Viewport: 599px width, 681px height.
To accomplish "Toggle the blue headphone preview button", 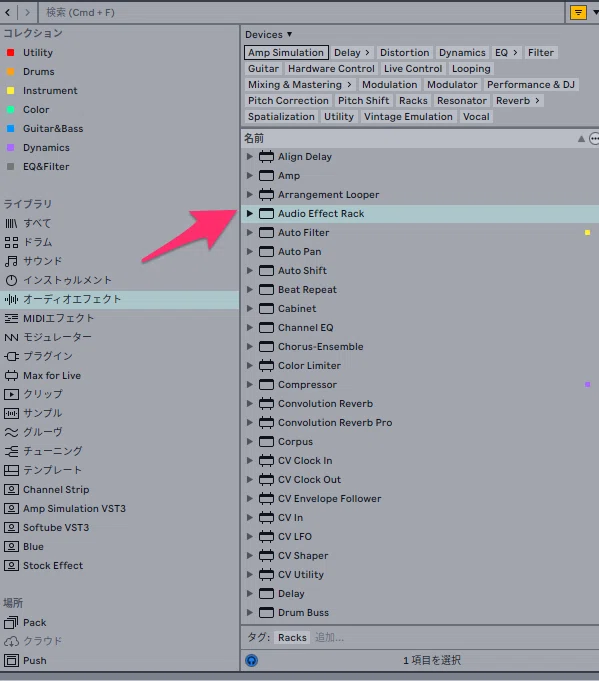I will [x=252, y=661].
